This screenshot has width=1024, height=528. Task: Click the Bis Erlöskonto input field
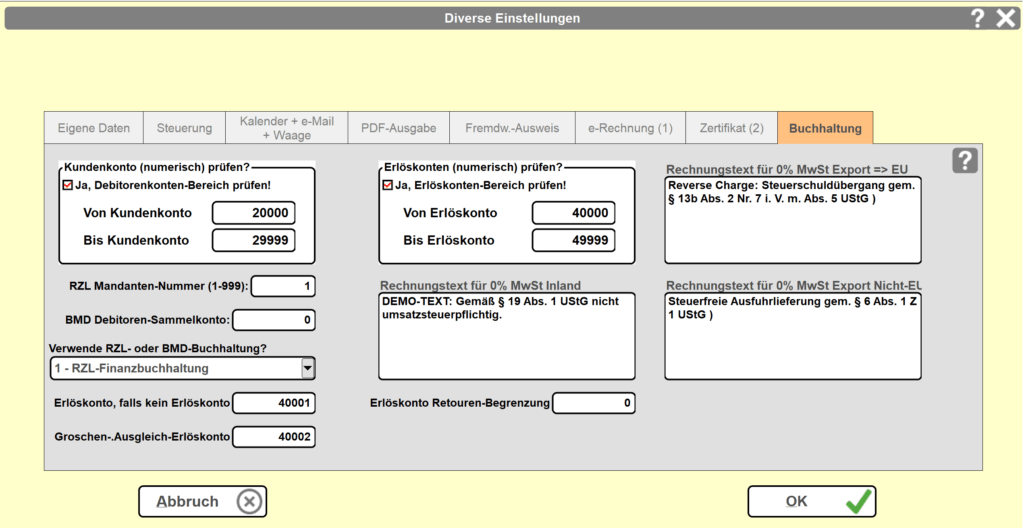573,240
